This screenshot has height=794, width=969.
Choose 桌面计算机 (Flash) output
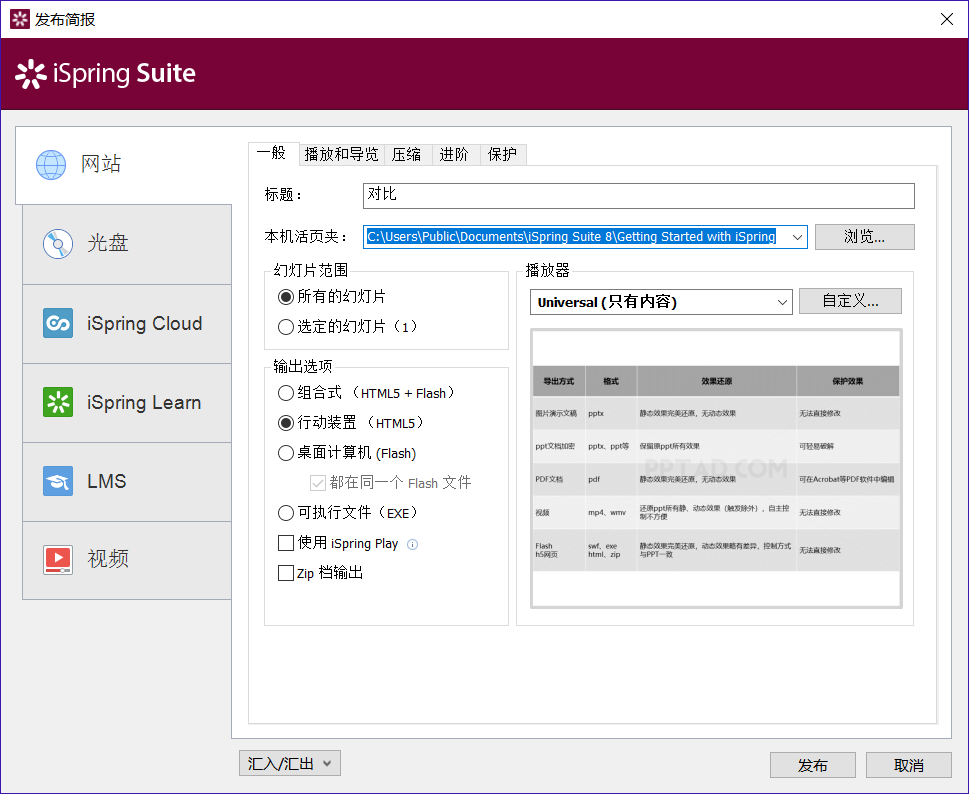(286, 454)
